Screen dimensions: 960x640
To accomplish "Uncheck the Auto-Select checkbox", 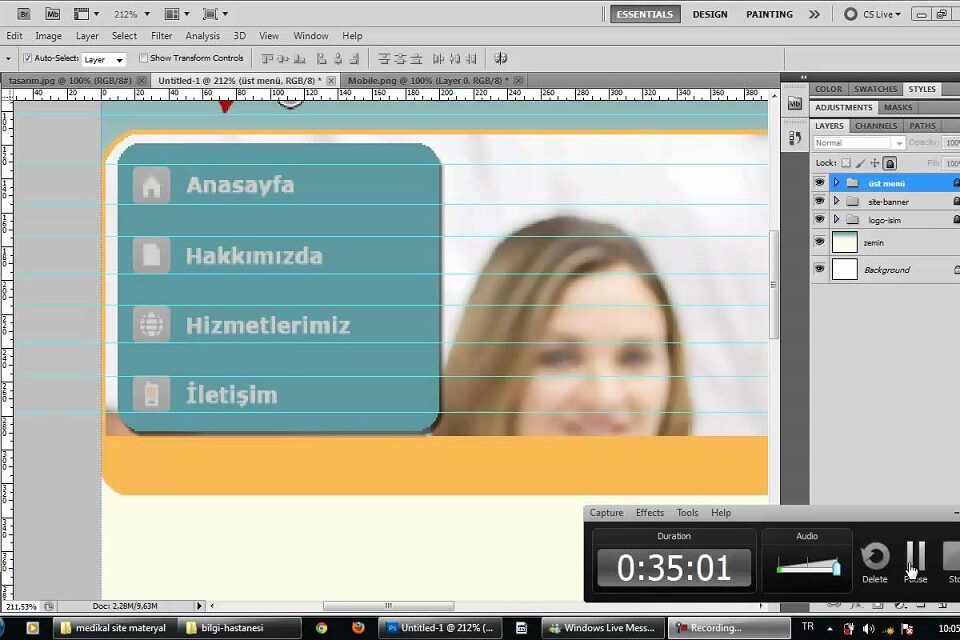I will click(x=28, y=59).
